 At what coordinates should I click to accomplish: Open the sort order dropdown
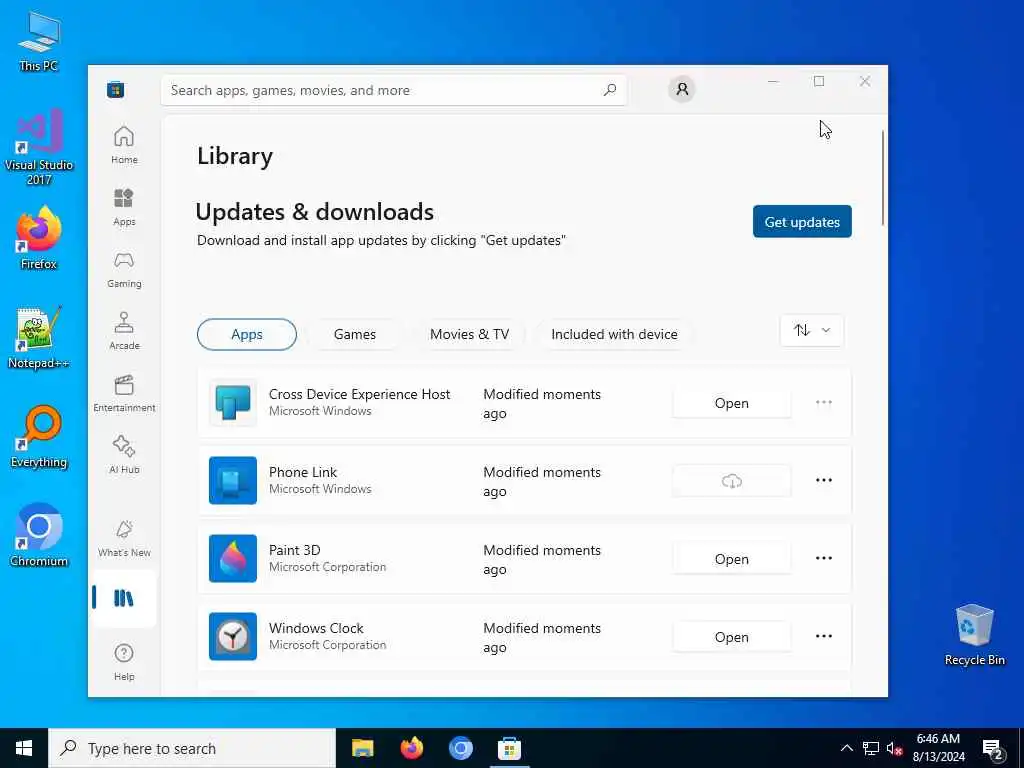(812, 330)
